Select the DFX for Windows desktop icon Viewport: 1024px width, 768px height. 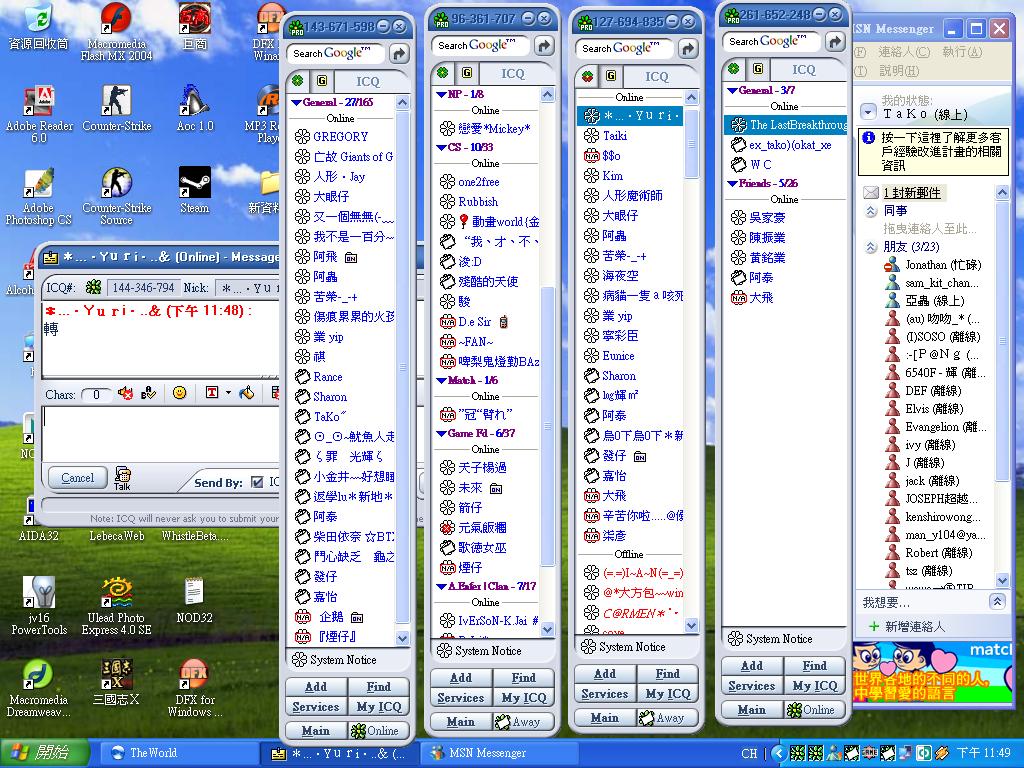point(195,688)
